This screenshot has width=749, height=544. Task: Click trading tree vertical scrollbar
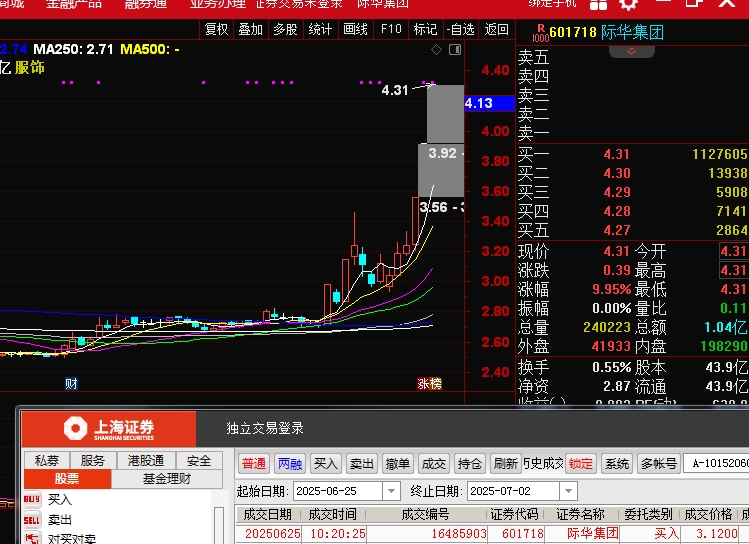point(219,524)
